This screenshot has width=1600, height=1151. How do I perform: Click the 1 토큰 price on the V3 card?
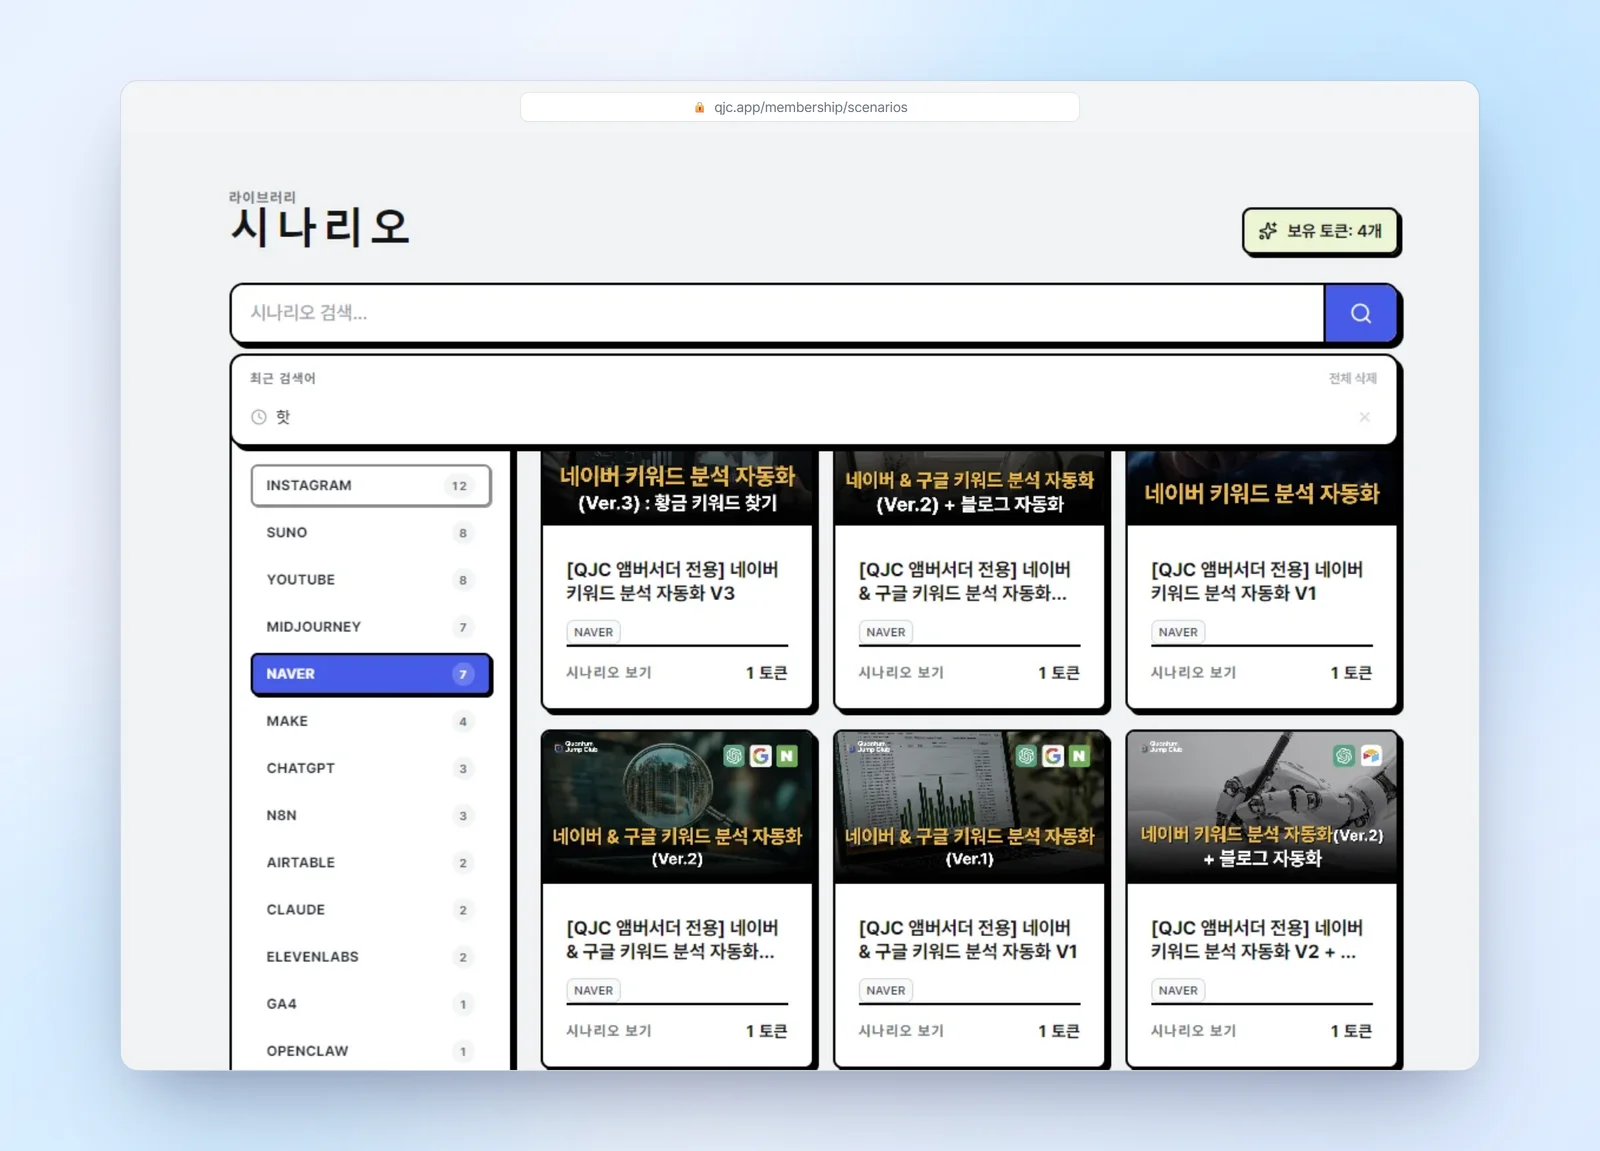[766, 672]
